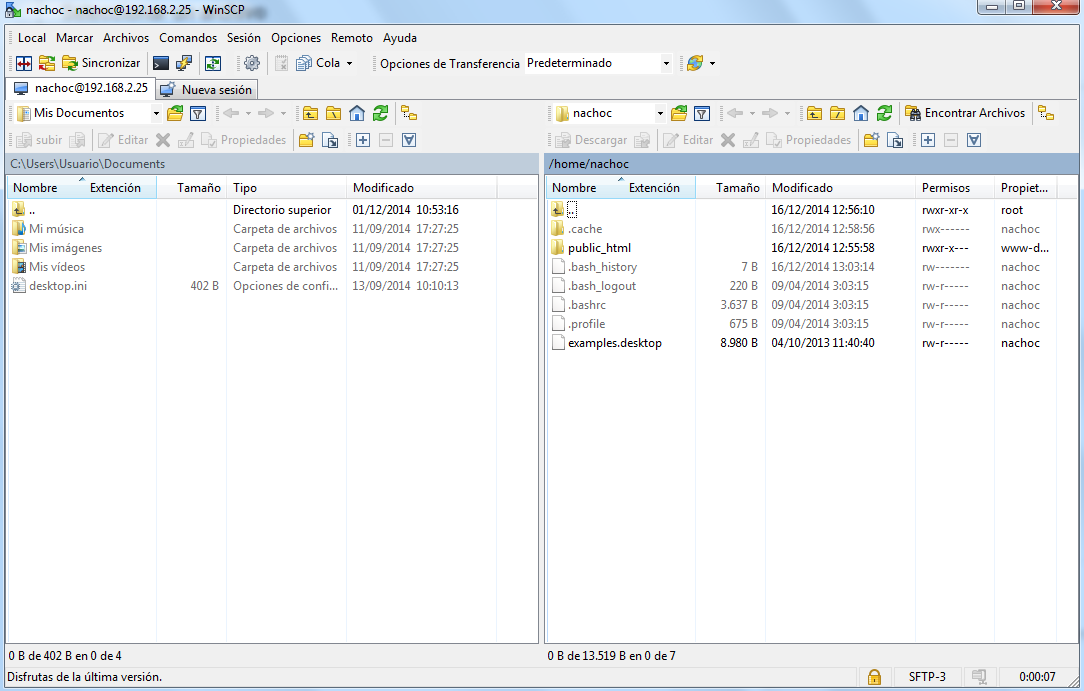Open Preferences using the gear icon
Viewport: 1084px width, 691px height.
point(252,62)
